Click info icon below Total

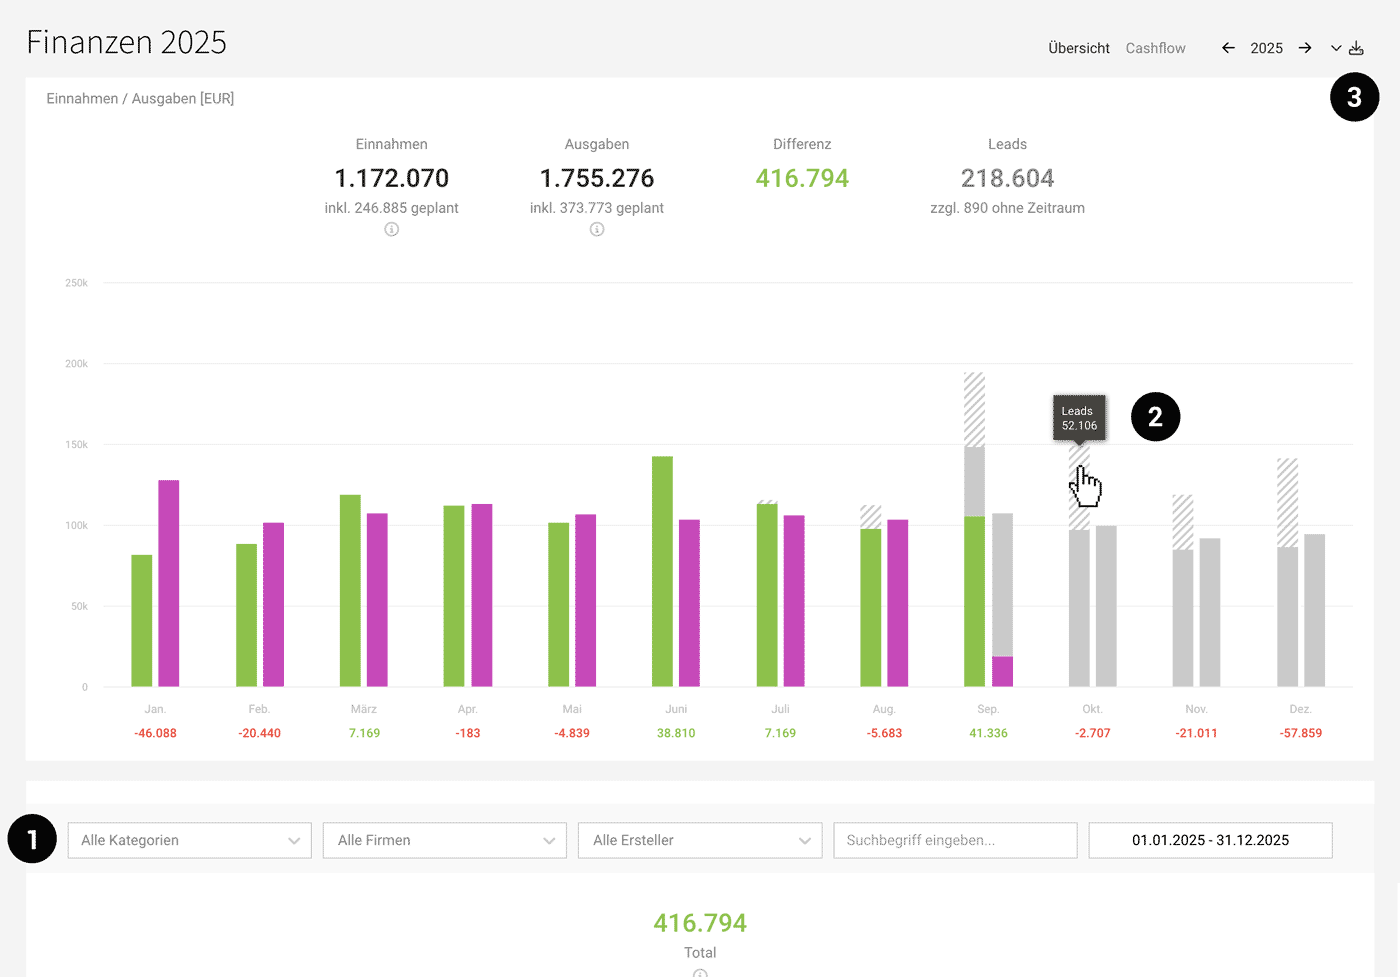pos(700,973)
